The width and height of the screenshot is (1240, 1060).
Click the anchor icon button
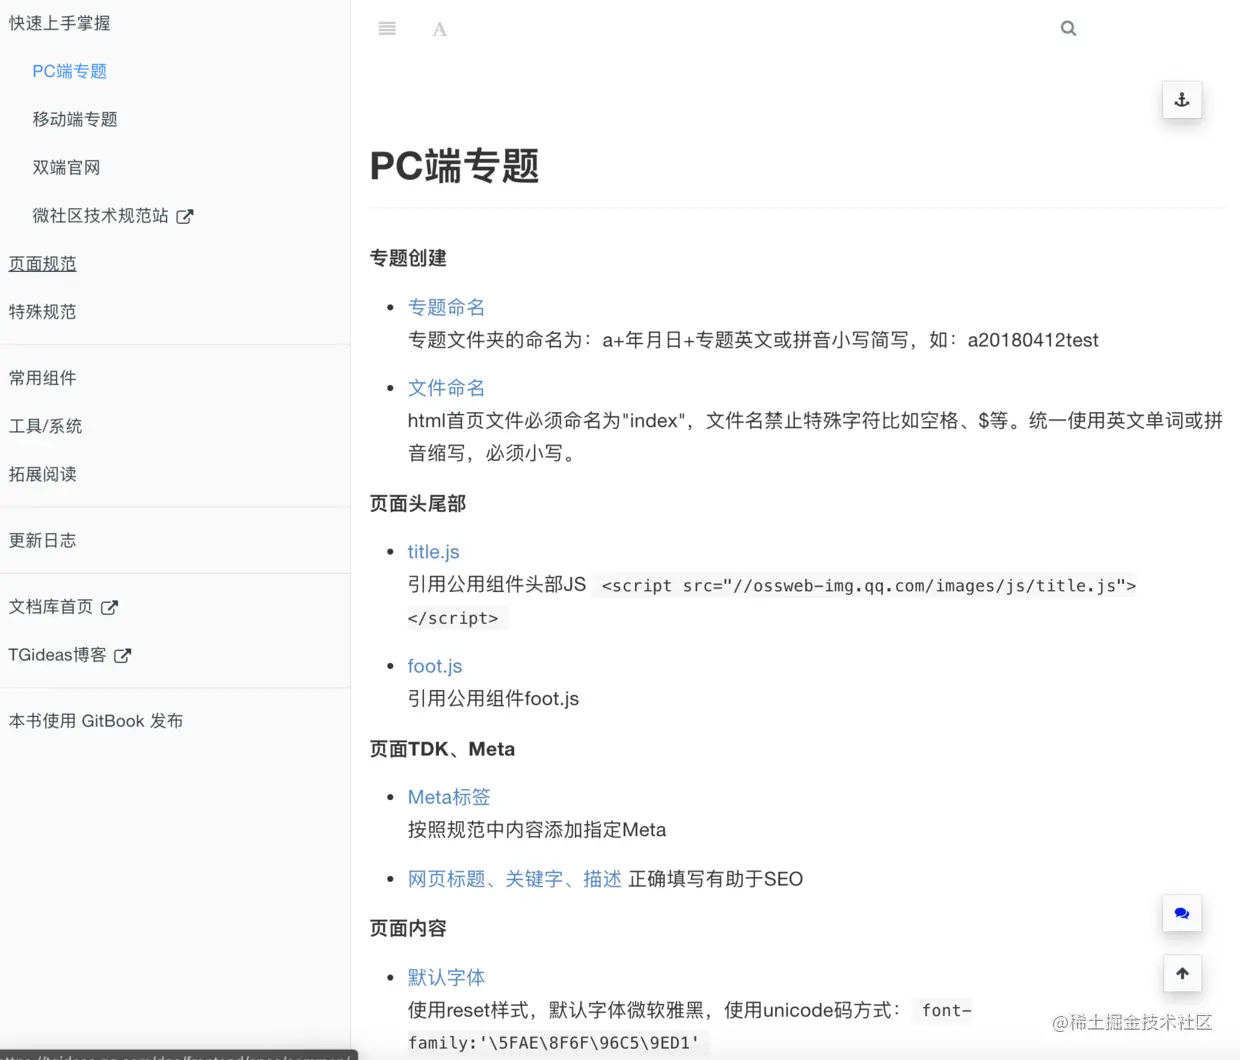[x=1182, y=100]
